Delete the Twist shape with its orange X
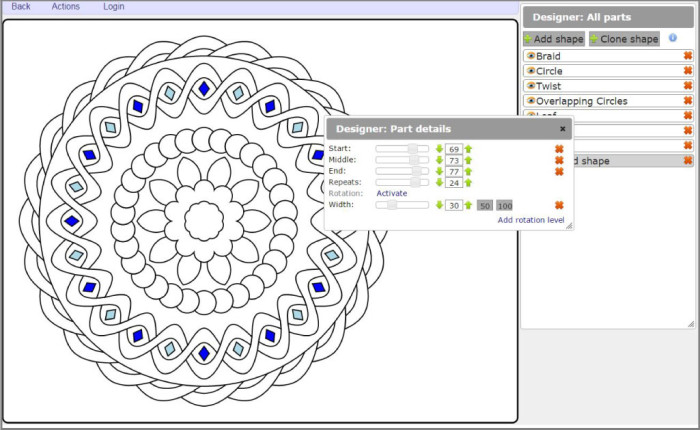 pos(688,85)
